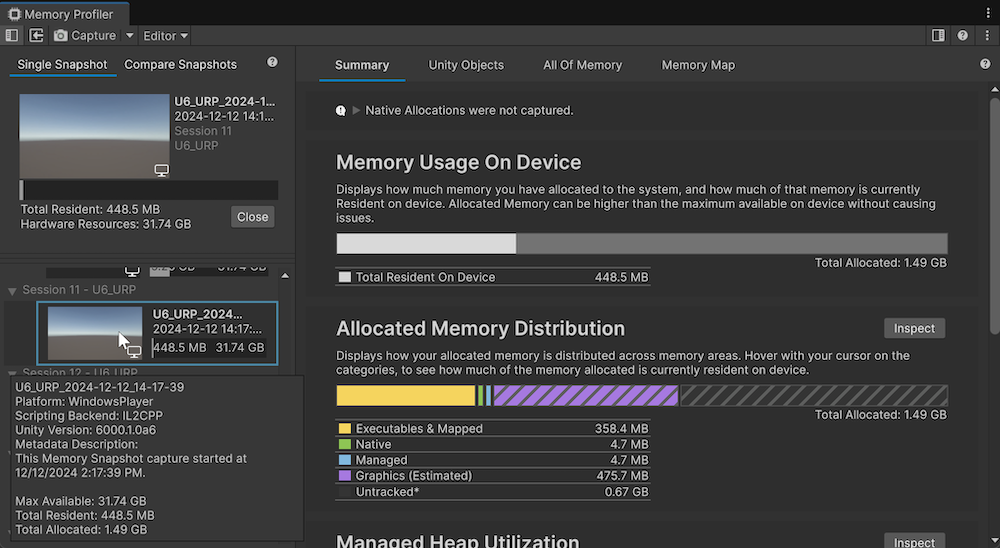The width and height of the screenshot is (1000, 548).
Task: Click the Total Resident On Device color swatch
Action: click(345, 278)
